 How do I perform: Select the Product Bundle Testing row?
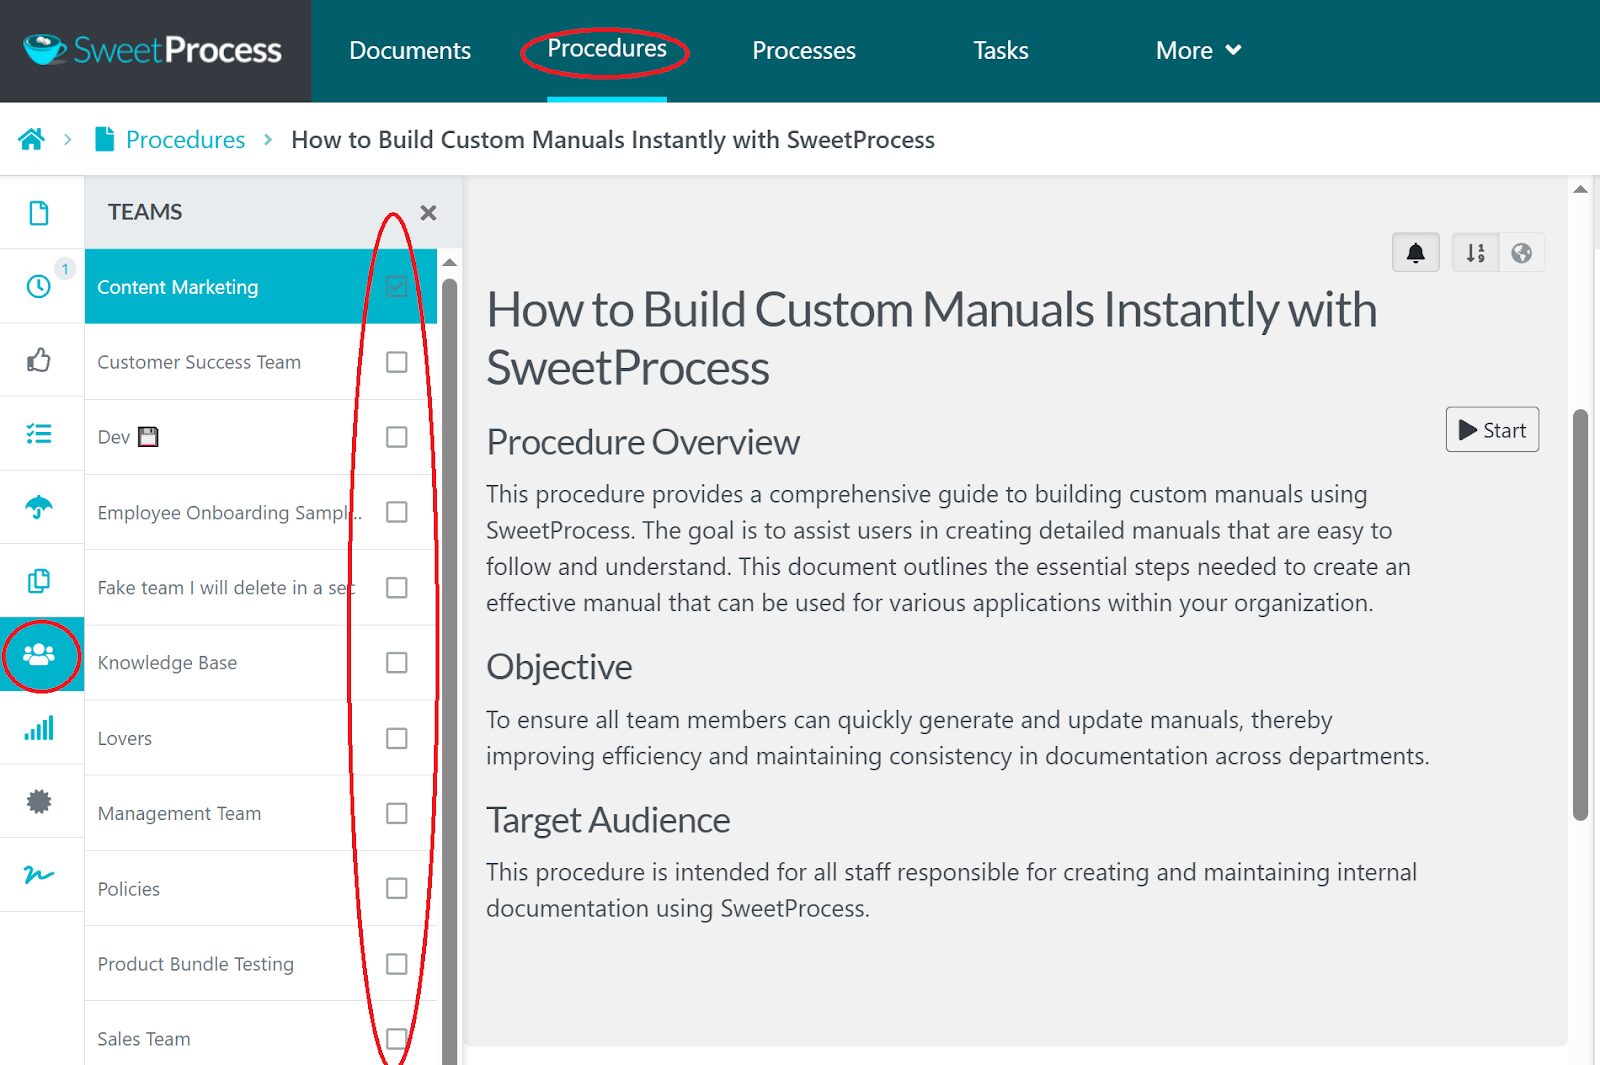pos(261,964)
